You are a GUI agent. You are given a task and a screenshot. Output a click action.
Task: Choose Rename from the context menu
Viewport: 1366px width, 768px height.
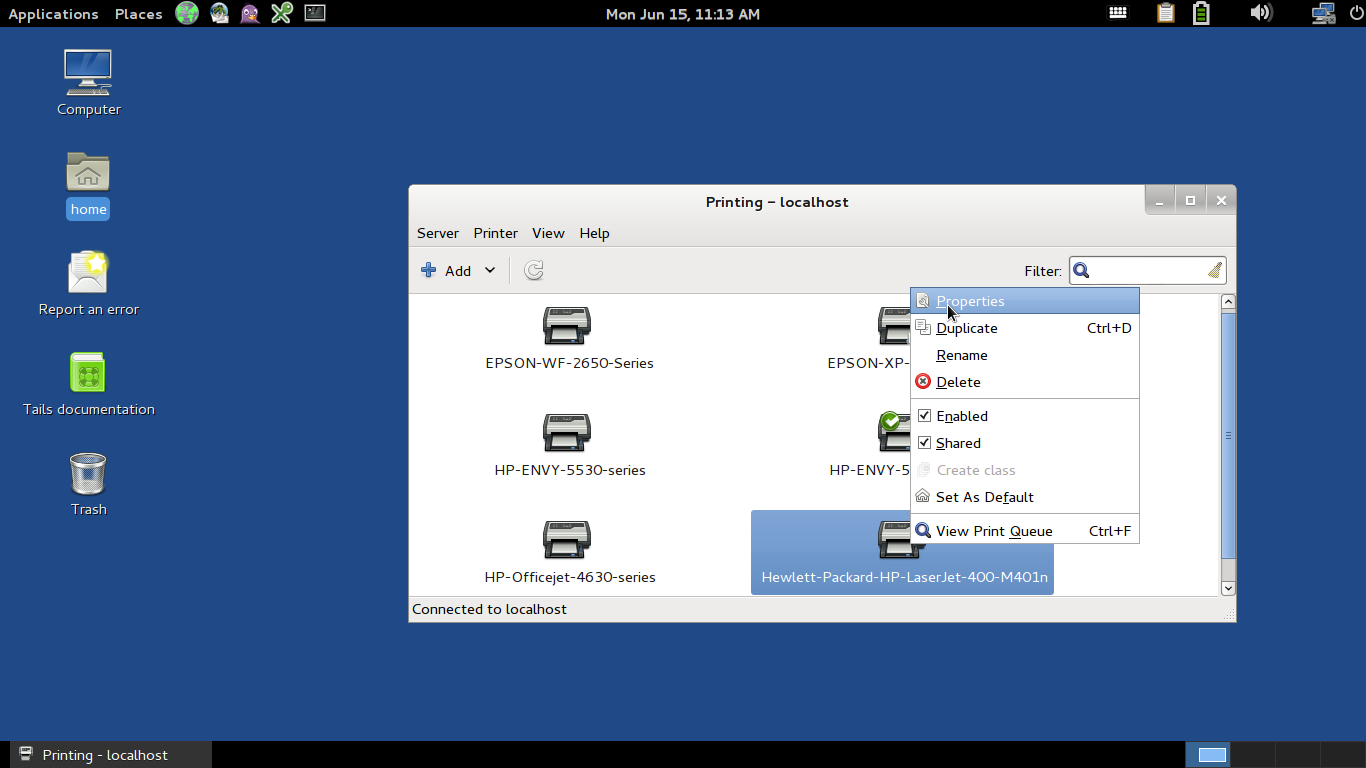pyautogui.click(x=1025, y=355)
